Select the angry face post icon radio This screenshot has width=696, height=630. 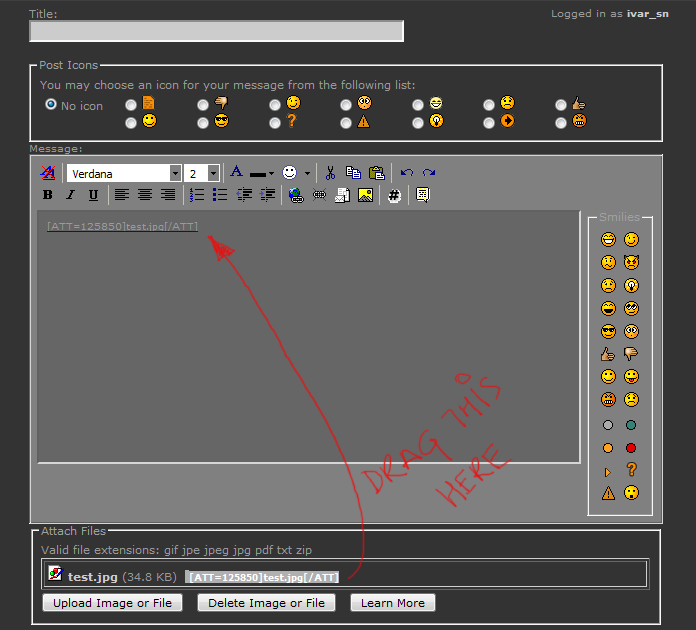pyautogui.click(x=561, y=123)
